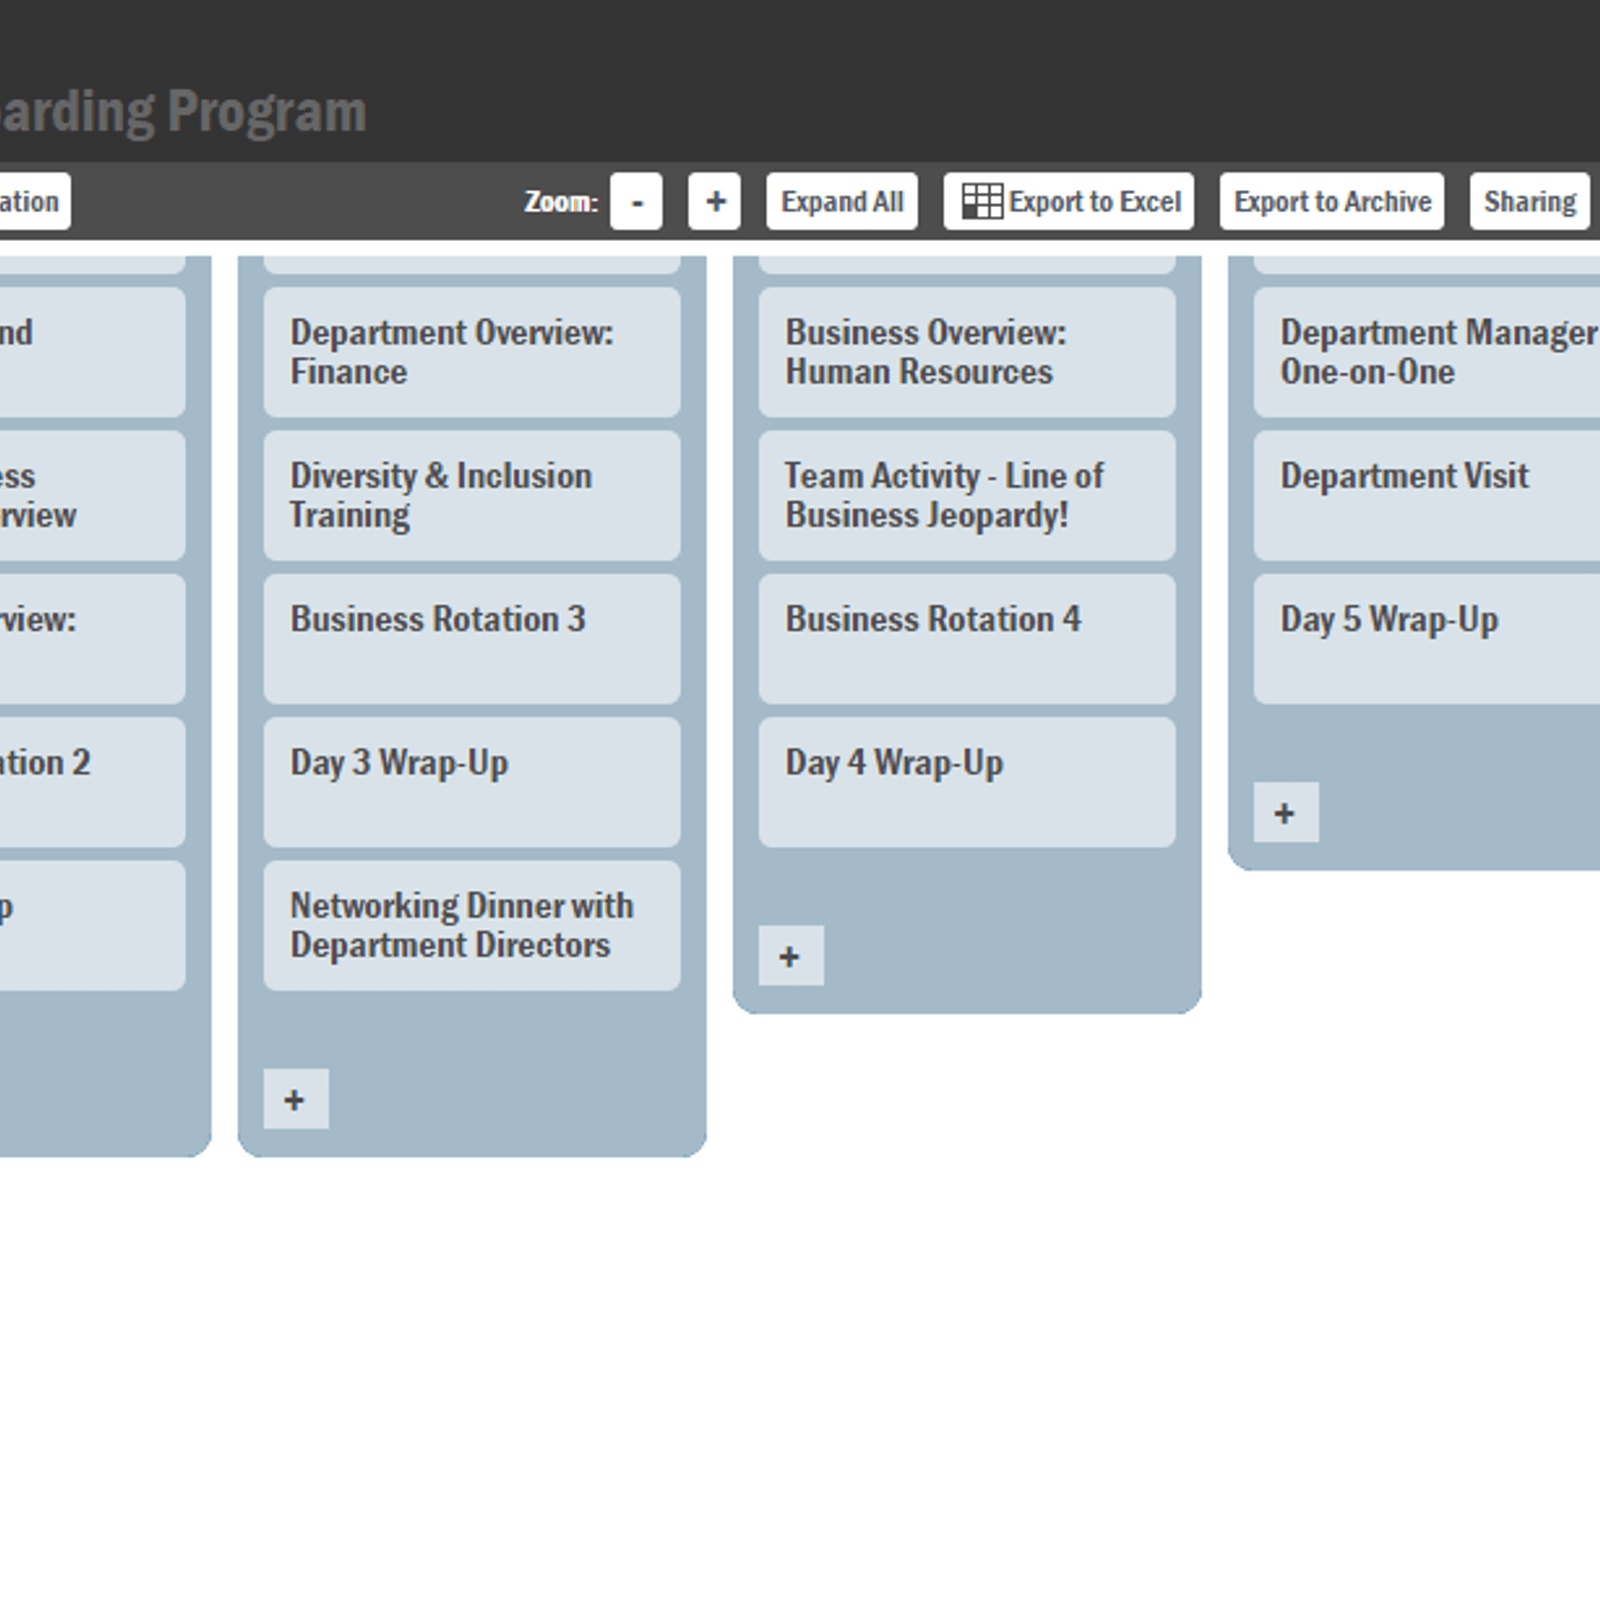Add card below Day 4 Wrap-Up

click(x=790, y=956)
